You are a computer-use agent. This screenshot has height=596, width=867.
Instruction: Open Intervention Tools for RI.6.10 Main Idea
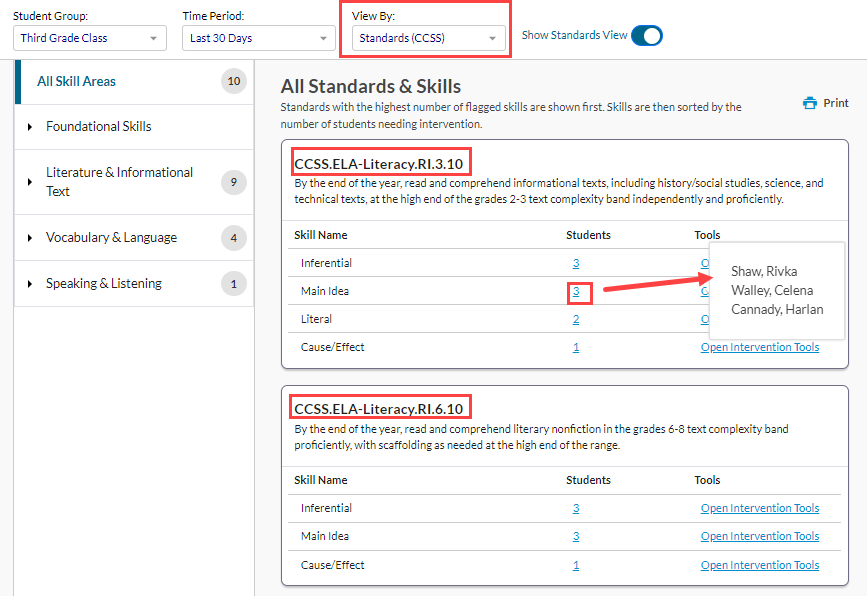coord(759,537)
